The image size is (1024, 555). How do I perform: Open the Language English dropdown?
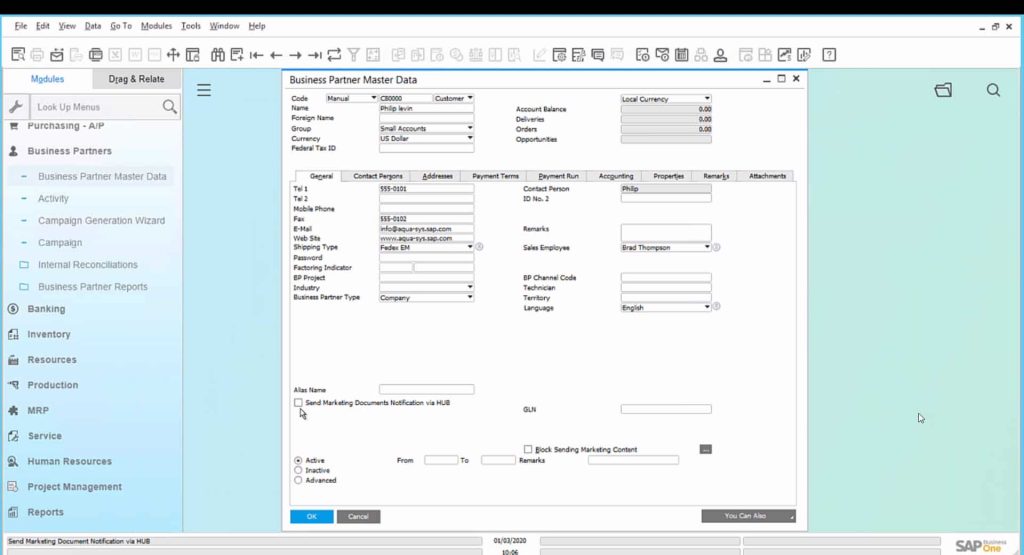point(707,307)
